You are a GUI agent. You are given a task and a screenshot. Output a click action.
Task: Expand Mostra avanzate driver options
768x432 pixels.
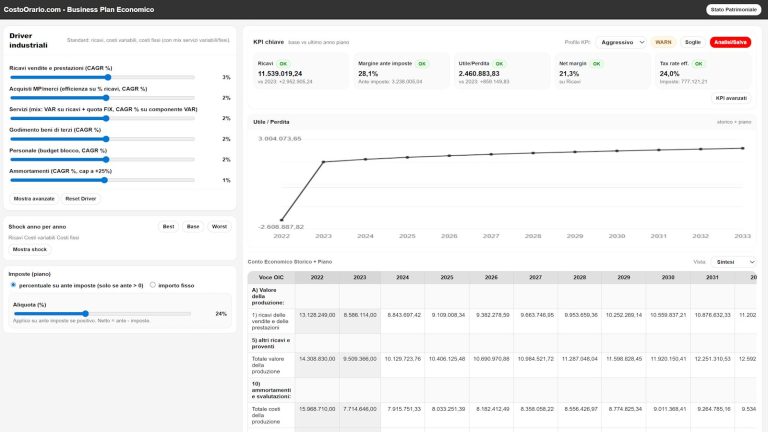[34, 198]
